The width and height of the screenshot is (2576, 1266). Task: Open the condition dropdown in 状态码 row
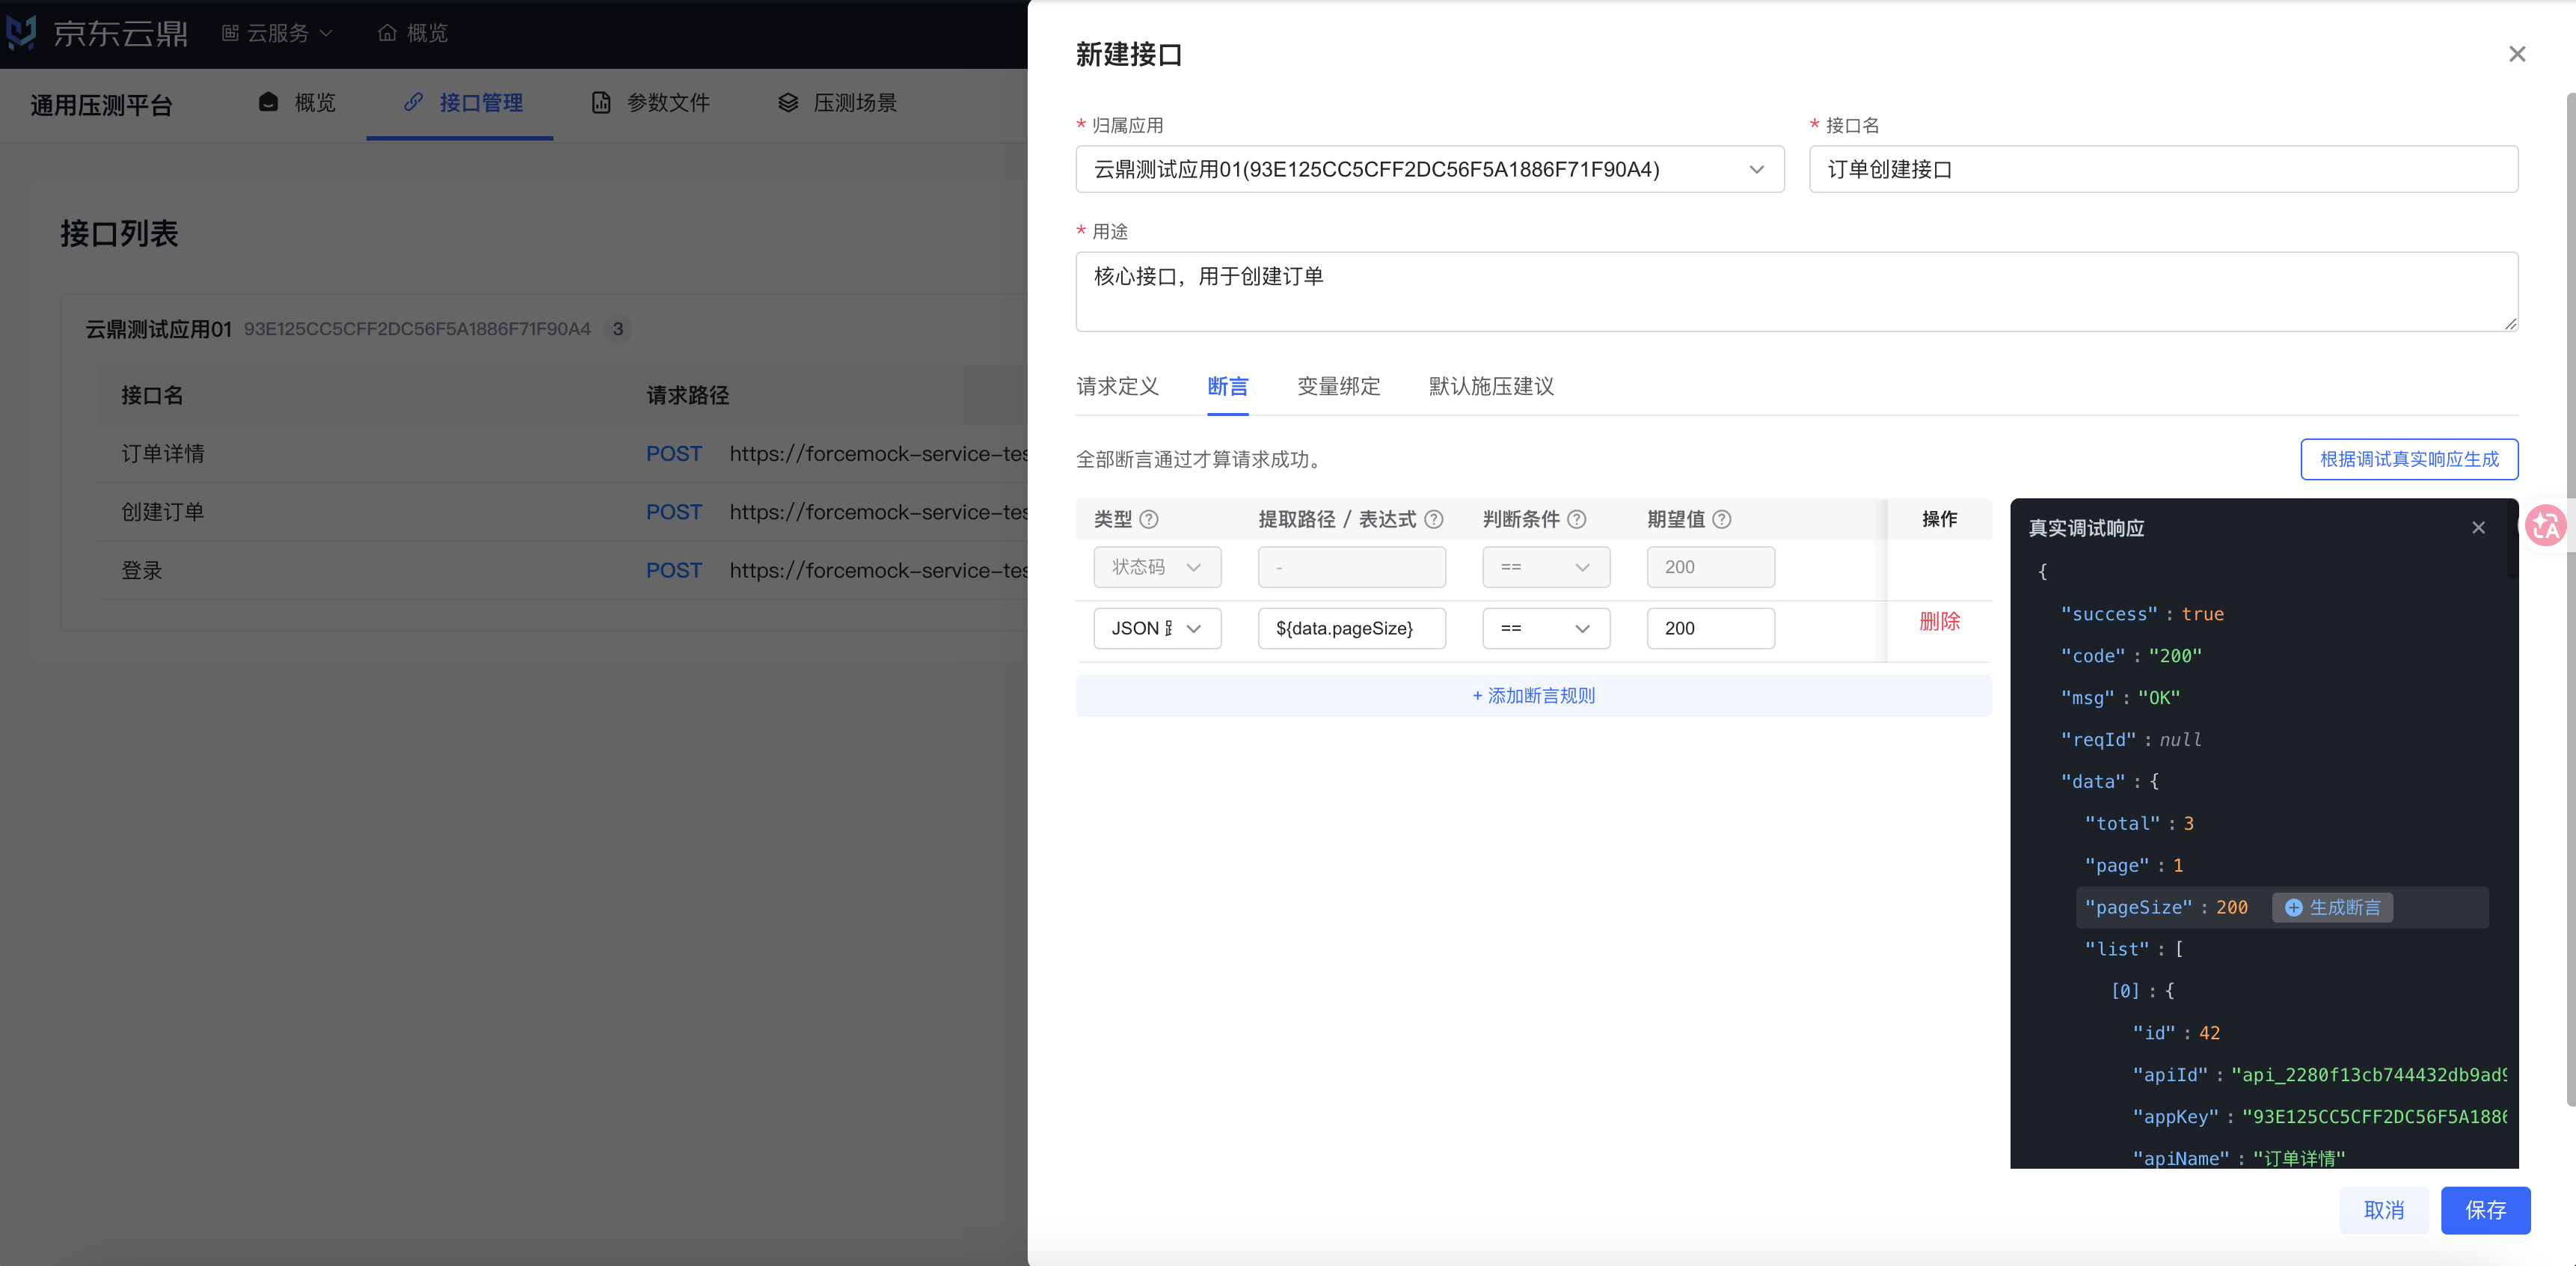(1546, 567)
